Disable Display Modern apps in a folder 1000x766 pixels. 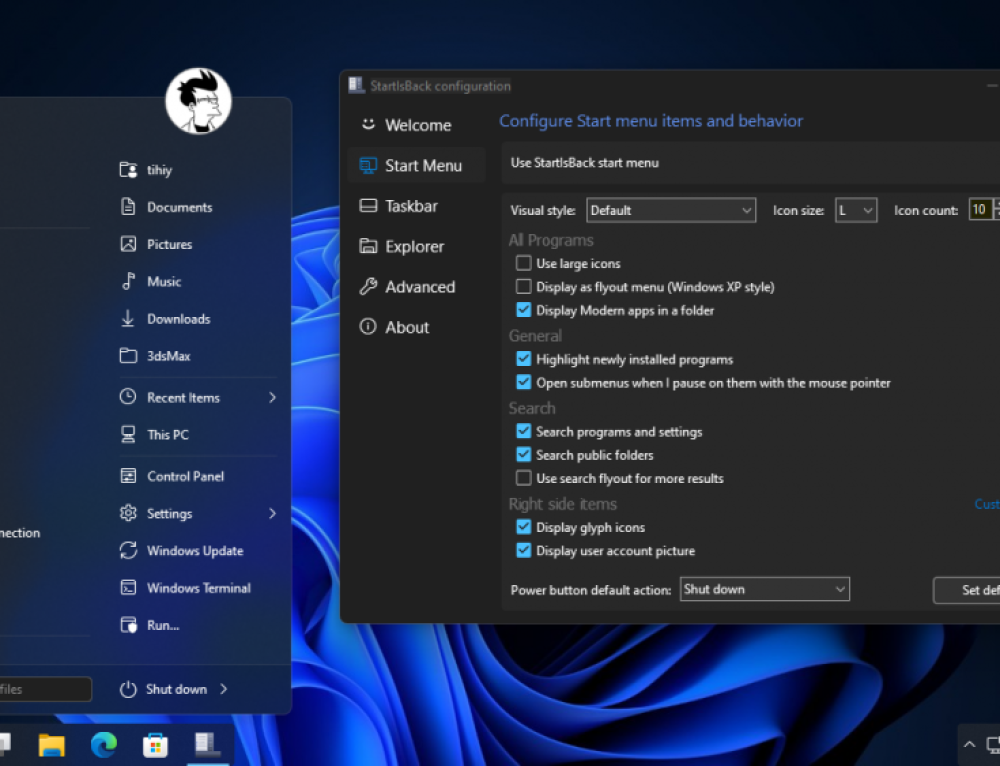tap(523, 310)
